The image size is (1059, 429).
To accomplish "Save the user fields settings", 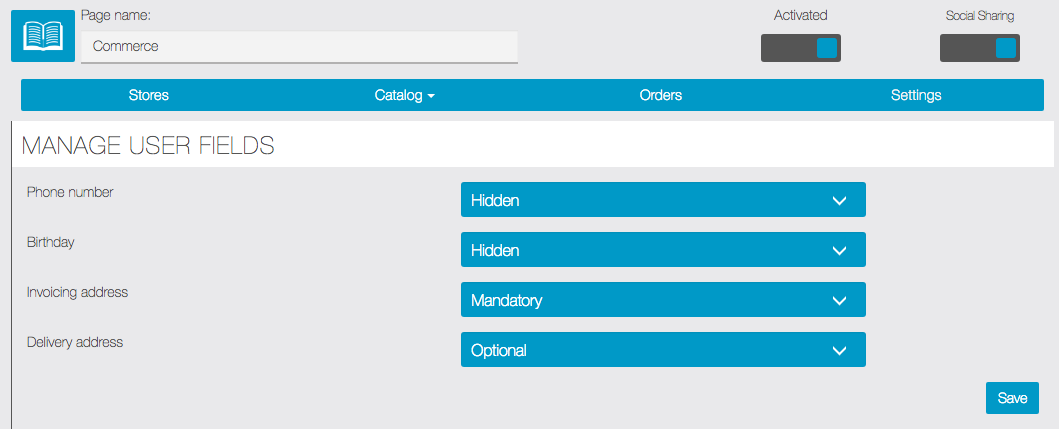I will tap(1012, 398).
